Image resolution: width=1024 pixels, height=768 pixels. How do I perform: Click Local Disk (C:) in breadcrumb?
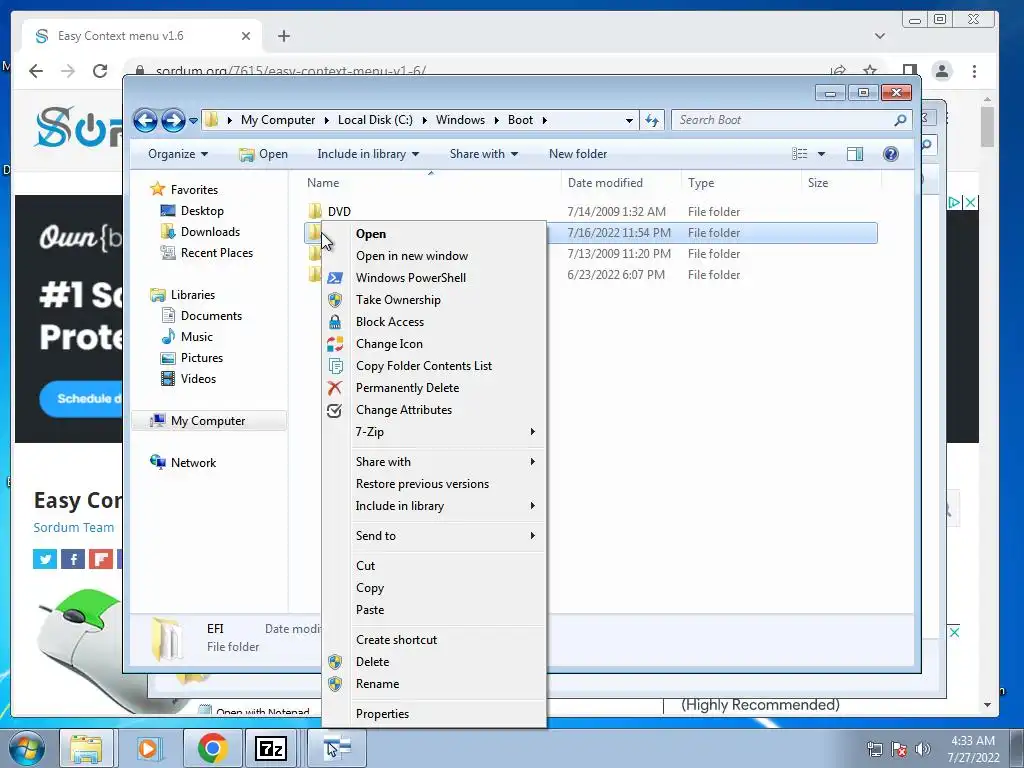coord(375,120)
